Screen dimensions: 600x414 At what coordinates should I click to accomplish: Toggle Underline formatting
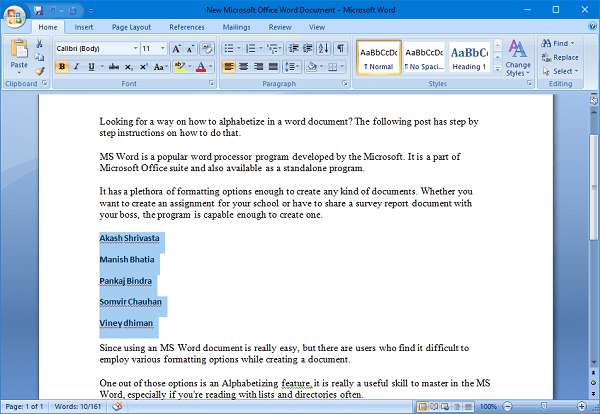(x=91, y=67)
